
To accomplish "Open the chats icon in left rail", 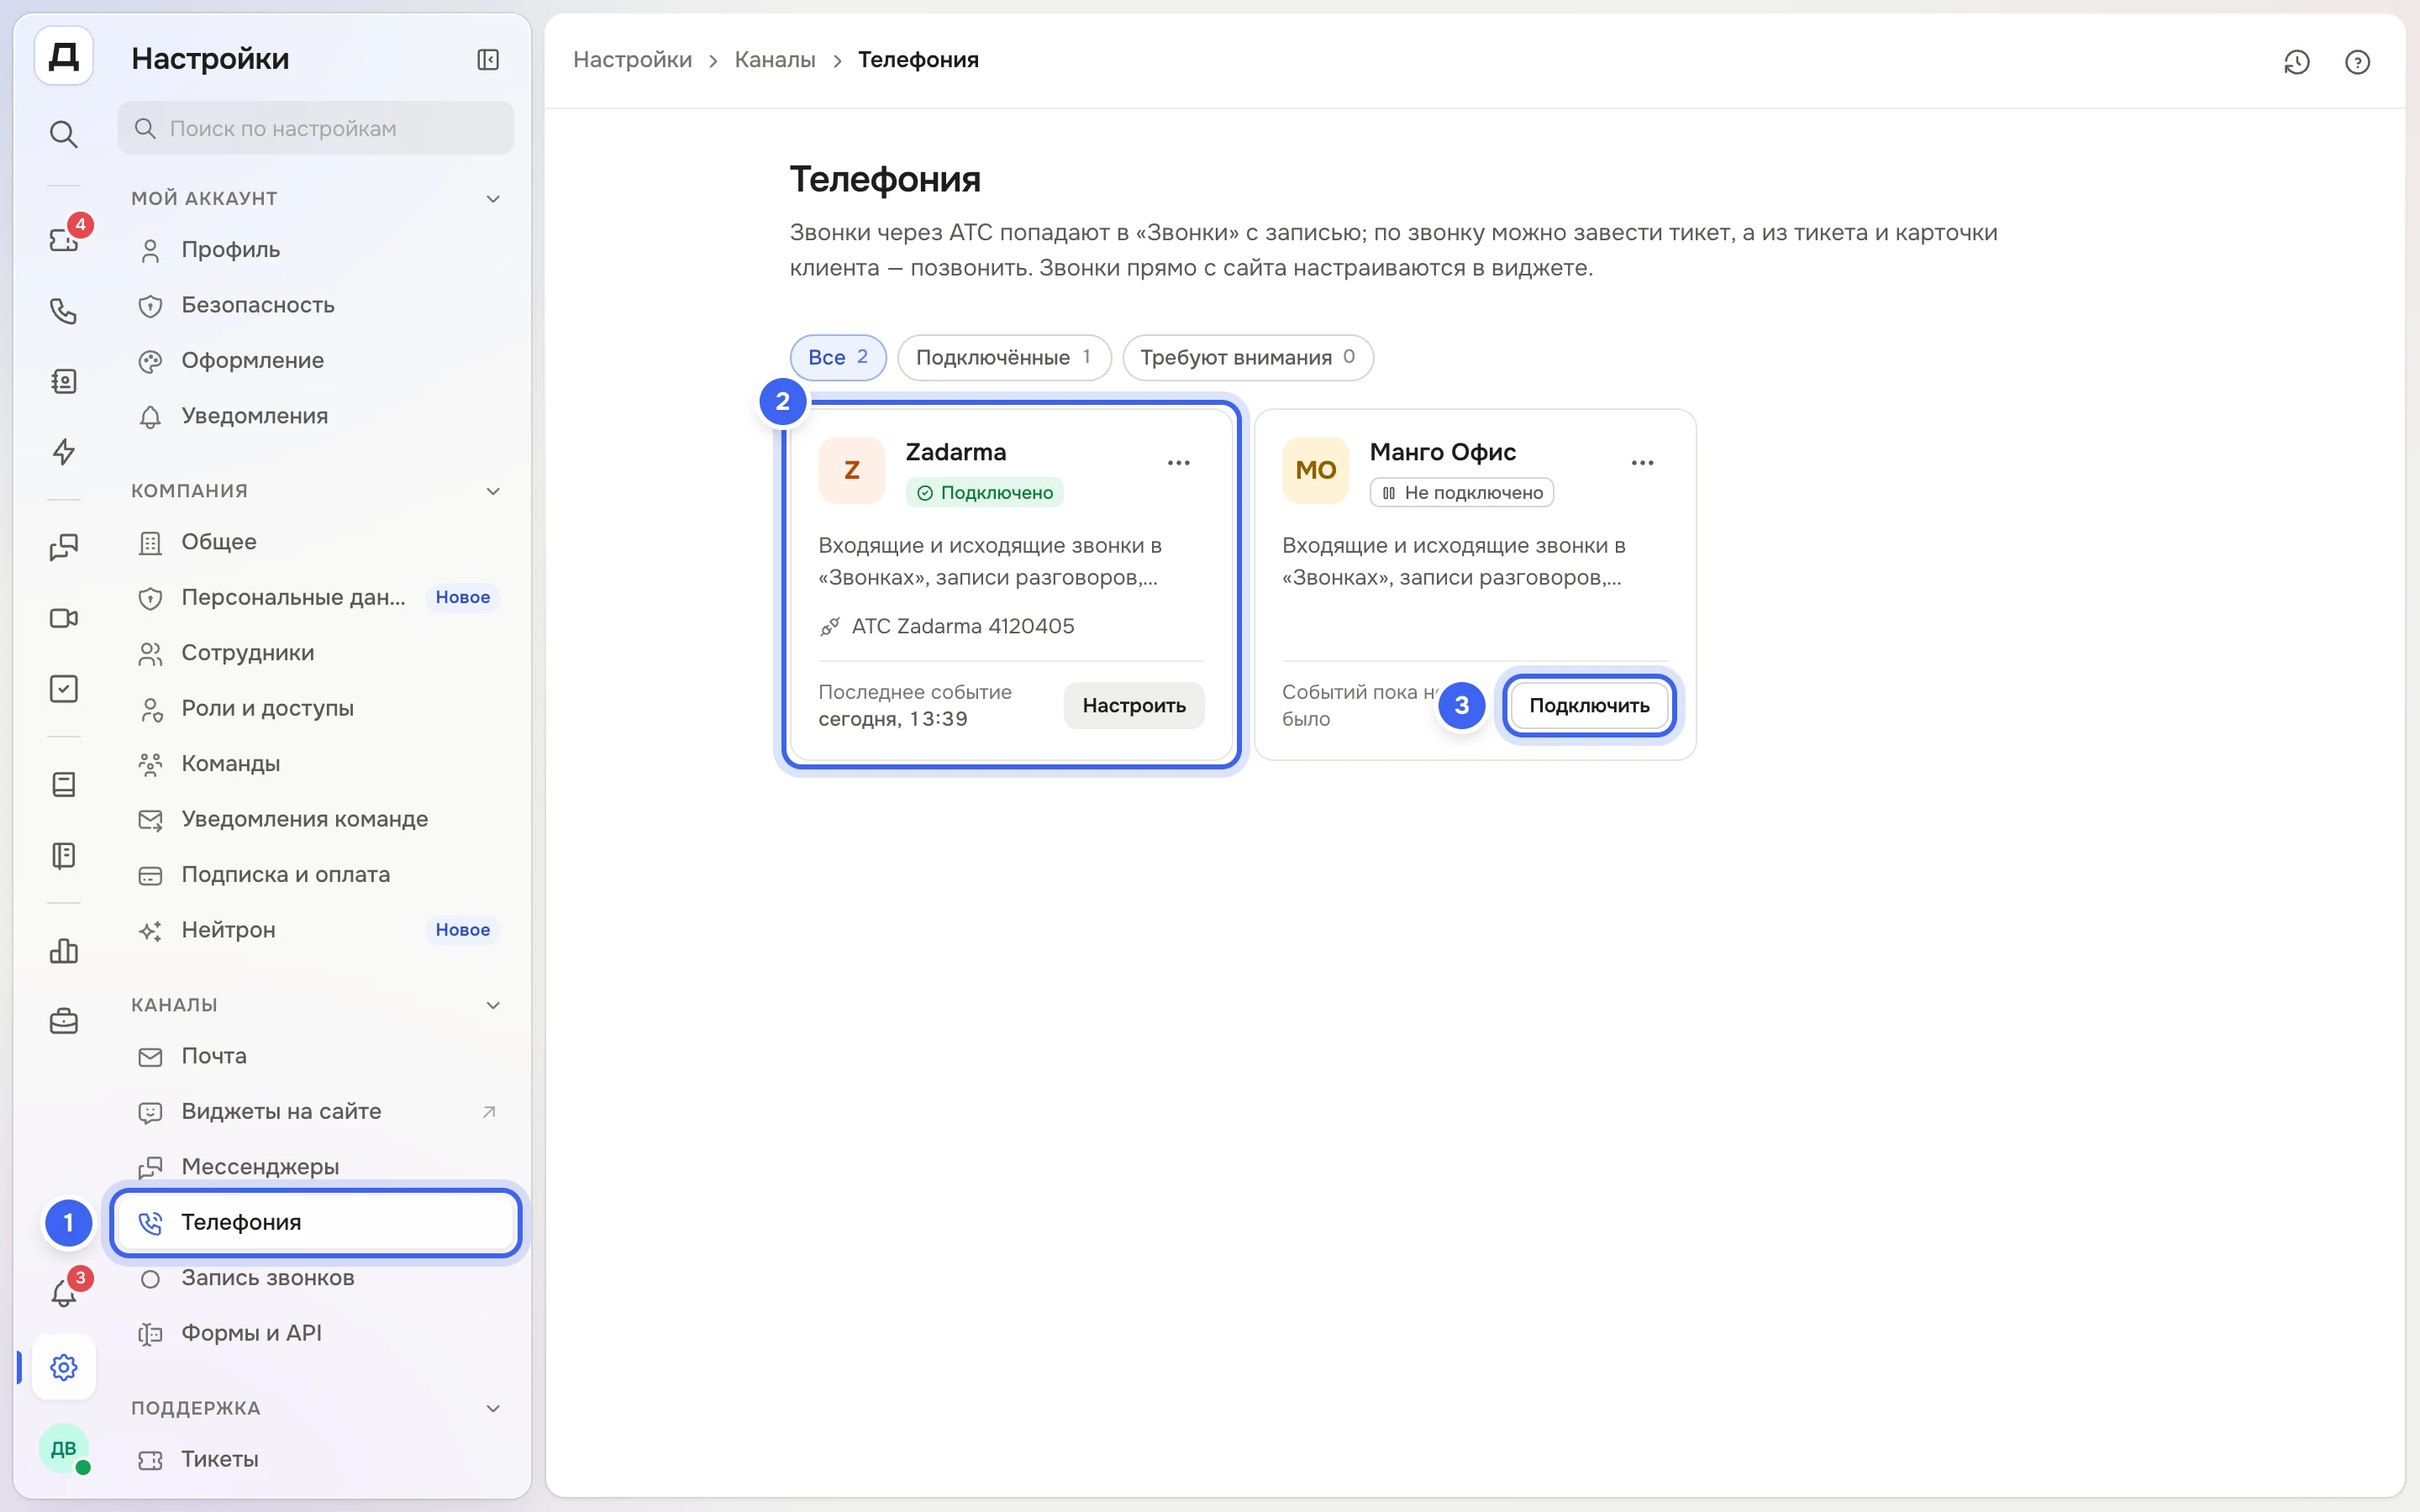I will point(64,547).
